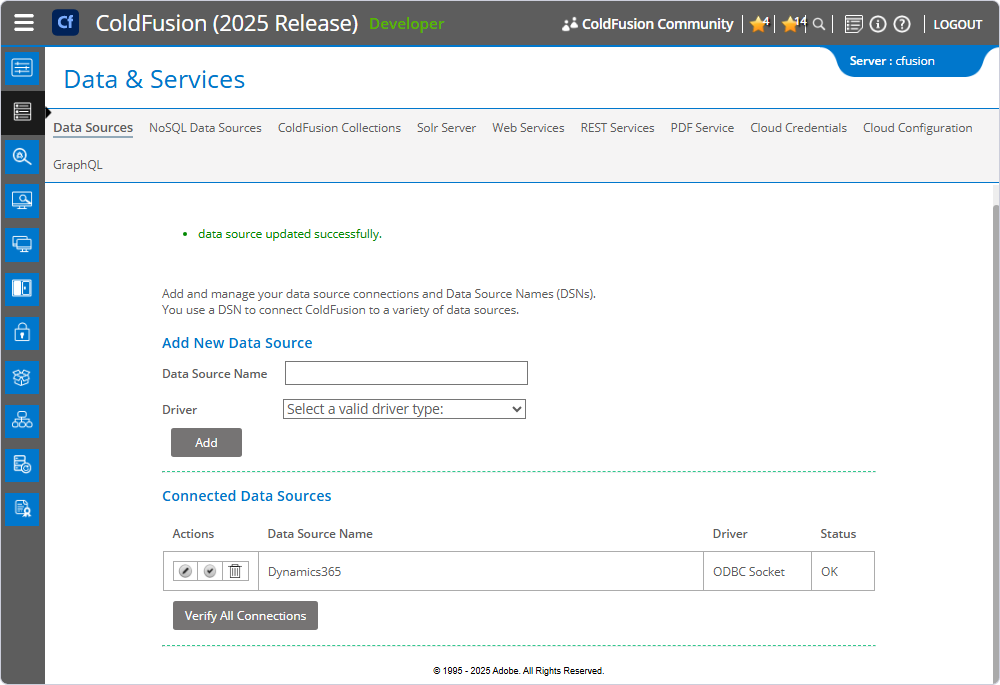This screenshot has width=1000, height=685.
Task: Click inside the Data Source Name field
Action: 405,372
